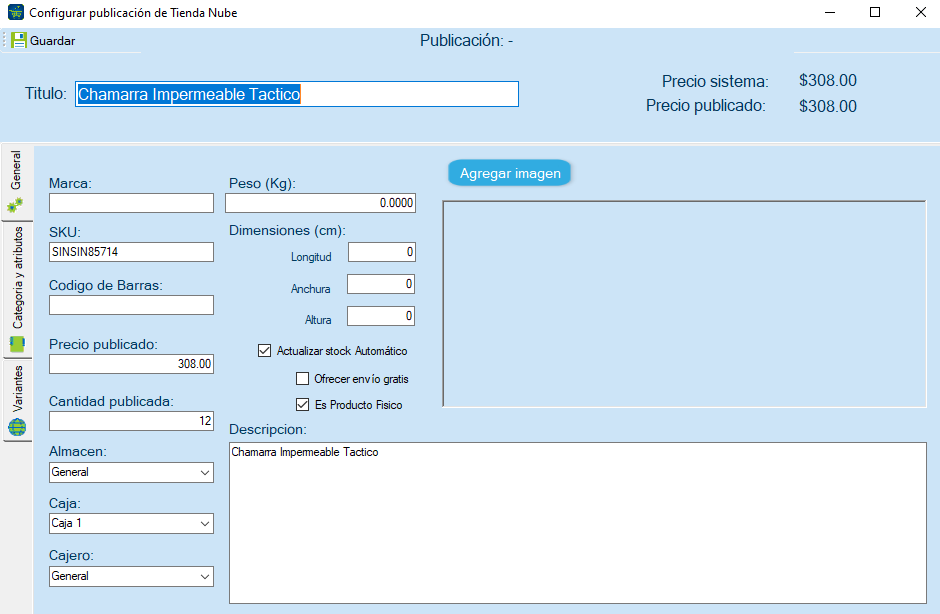Toggle Es Producto Fisico checkbox
This screenshot has height=614, width=940.
point(303,405)
